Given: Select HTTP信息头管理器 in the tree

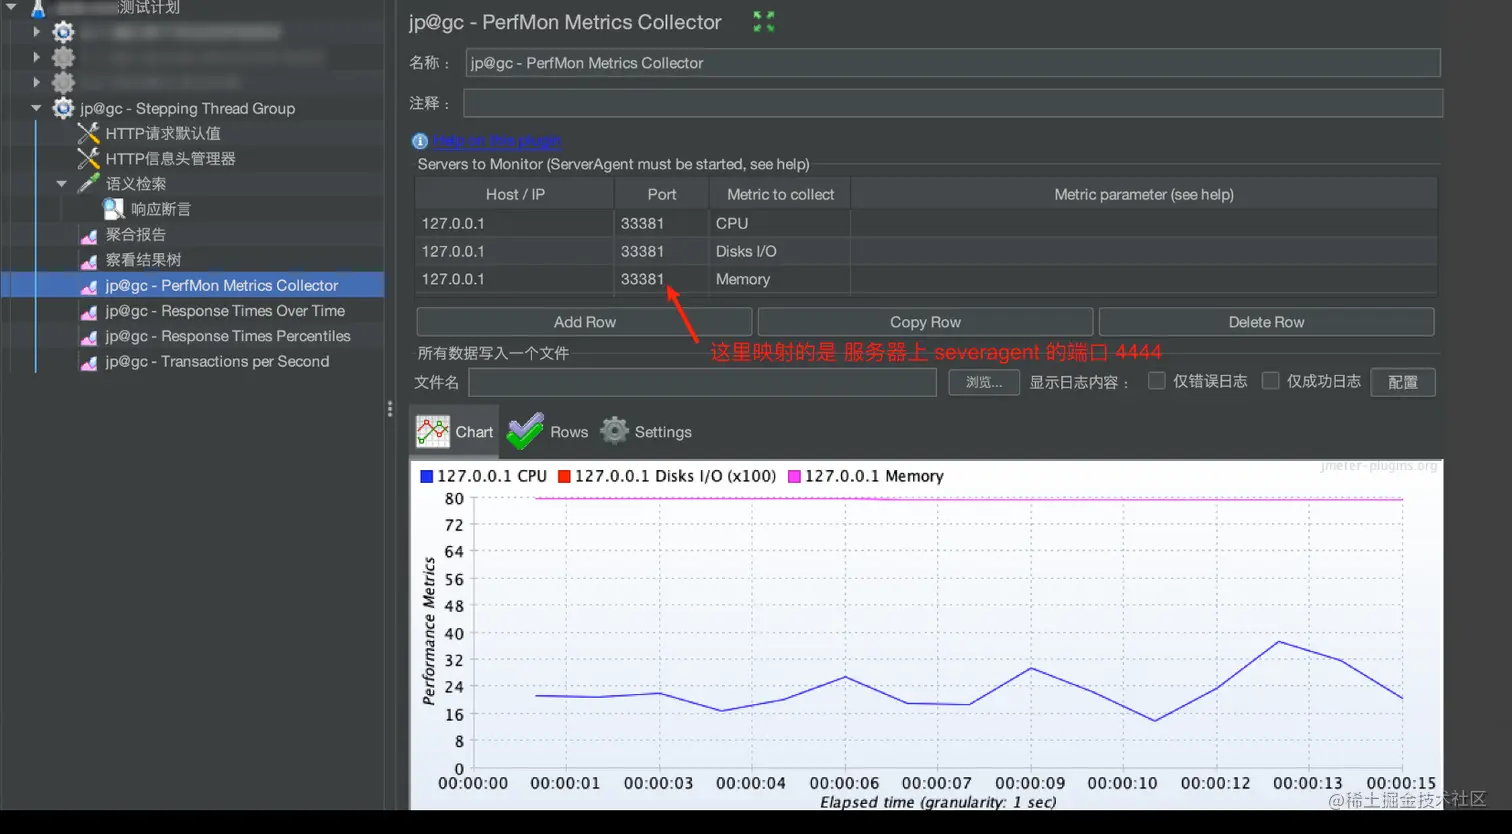Looking at the screenshot, I should [x=170, y=158].
